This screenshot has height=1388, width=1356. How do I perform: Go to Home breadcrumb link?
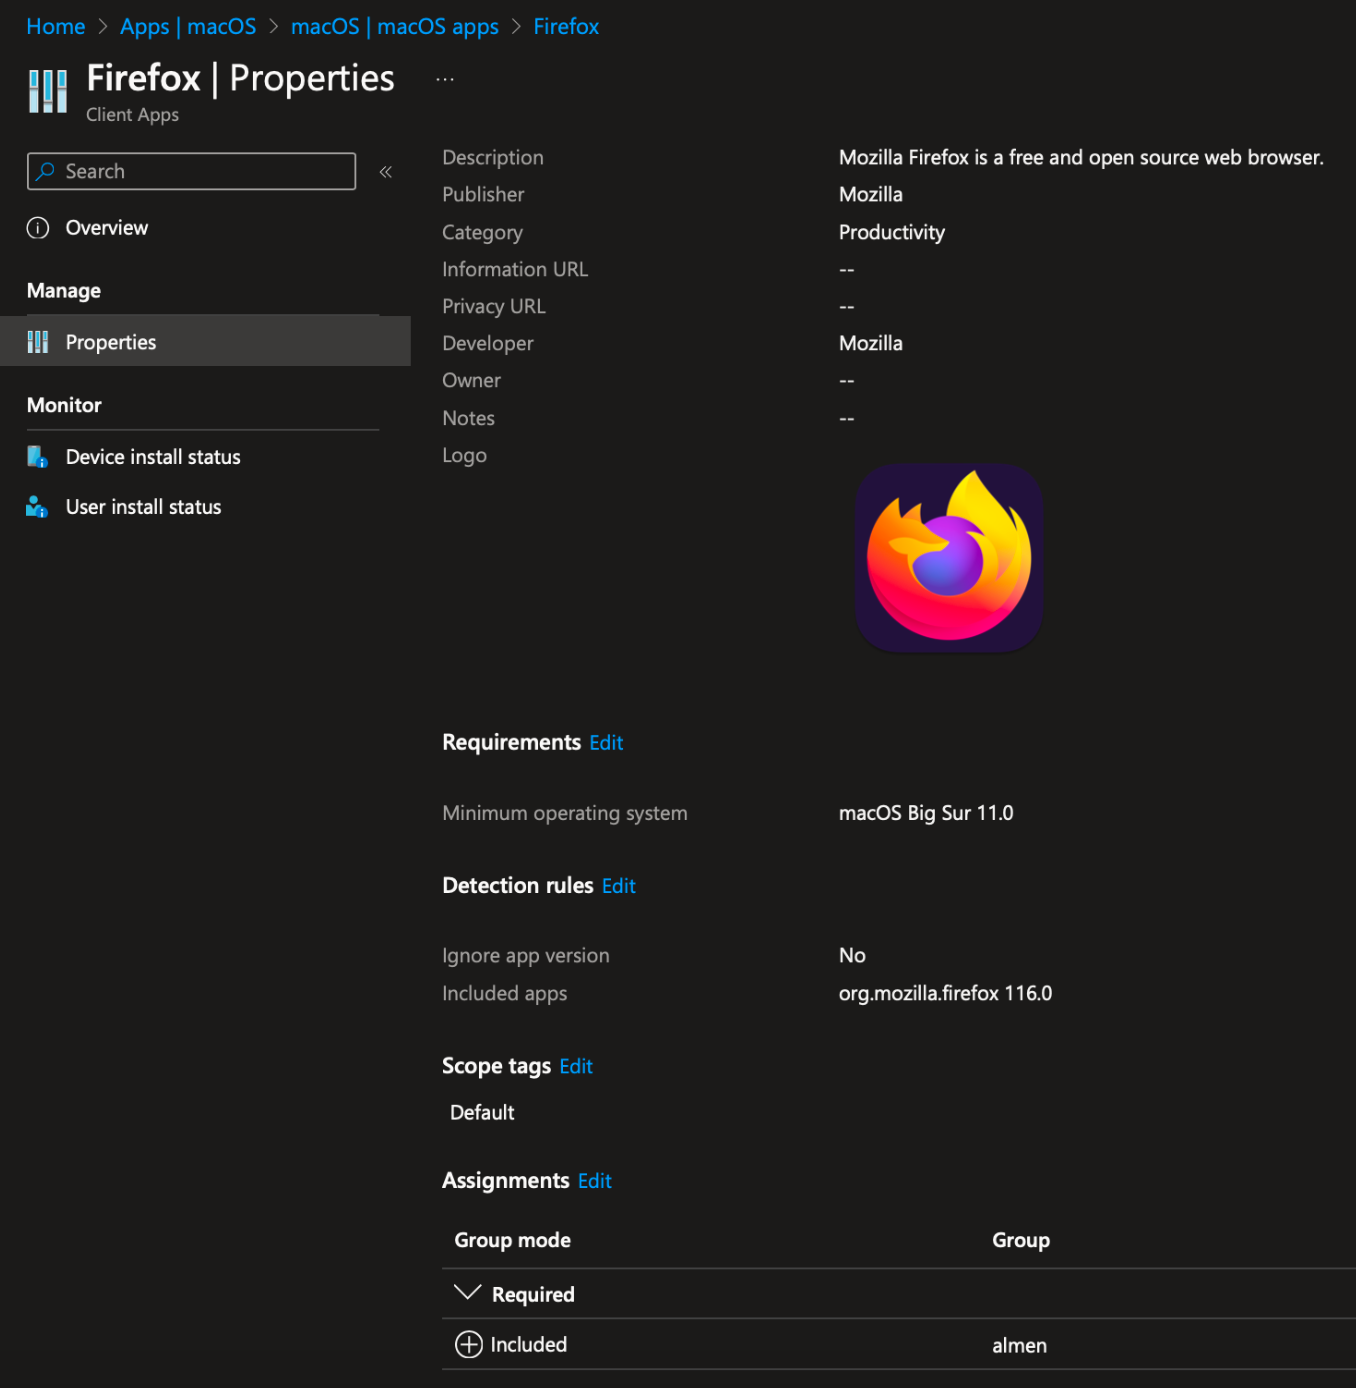[56, 27]
